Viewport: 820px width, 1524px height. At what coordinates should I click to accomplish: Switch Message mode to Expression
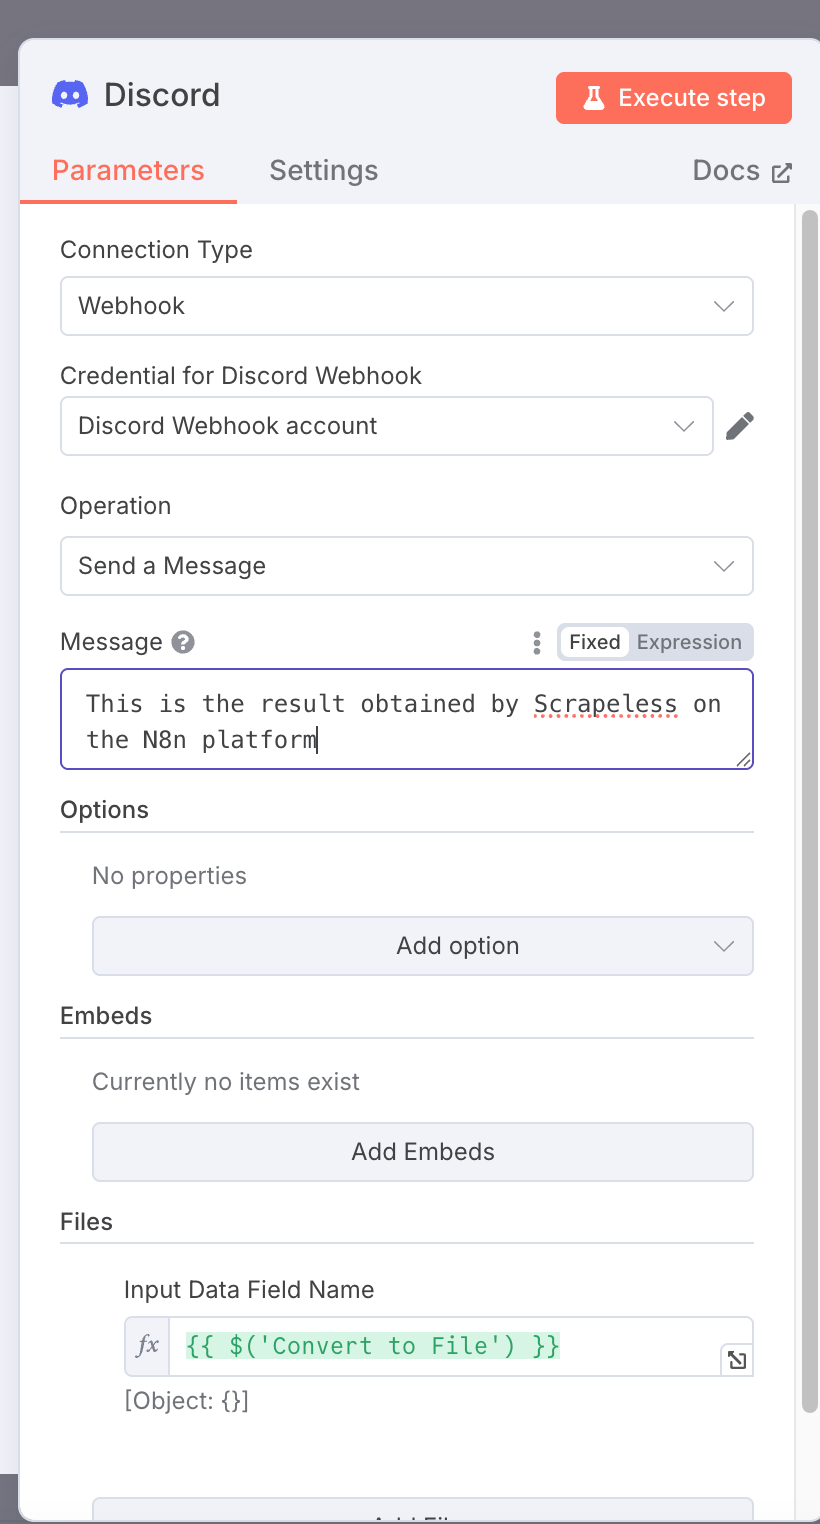[689, 642]
